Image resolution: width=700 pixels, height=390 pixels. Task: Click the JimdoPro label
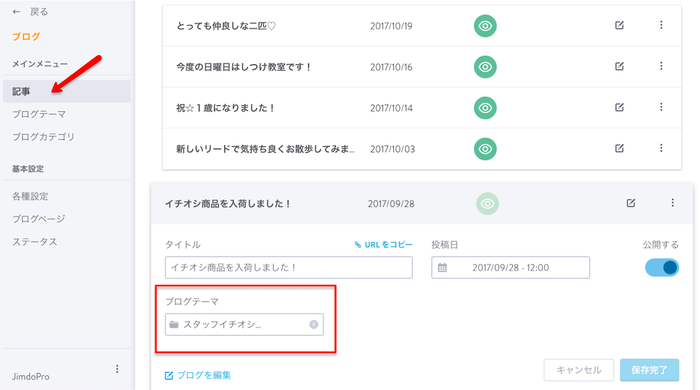(x=31, y=377)
